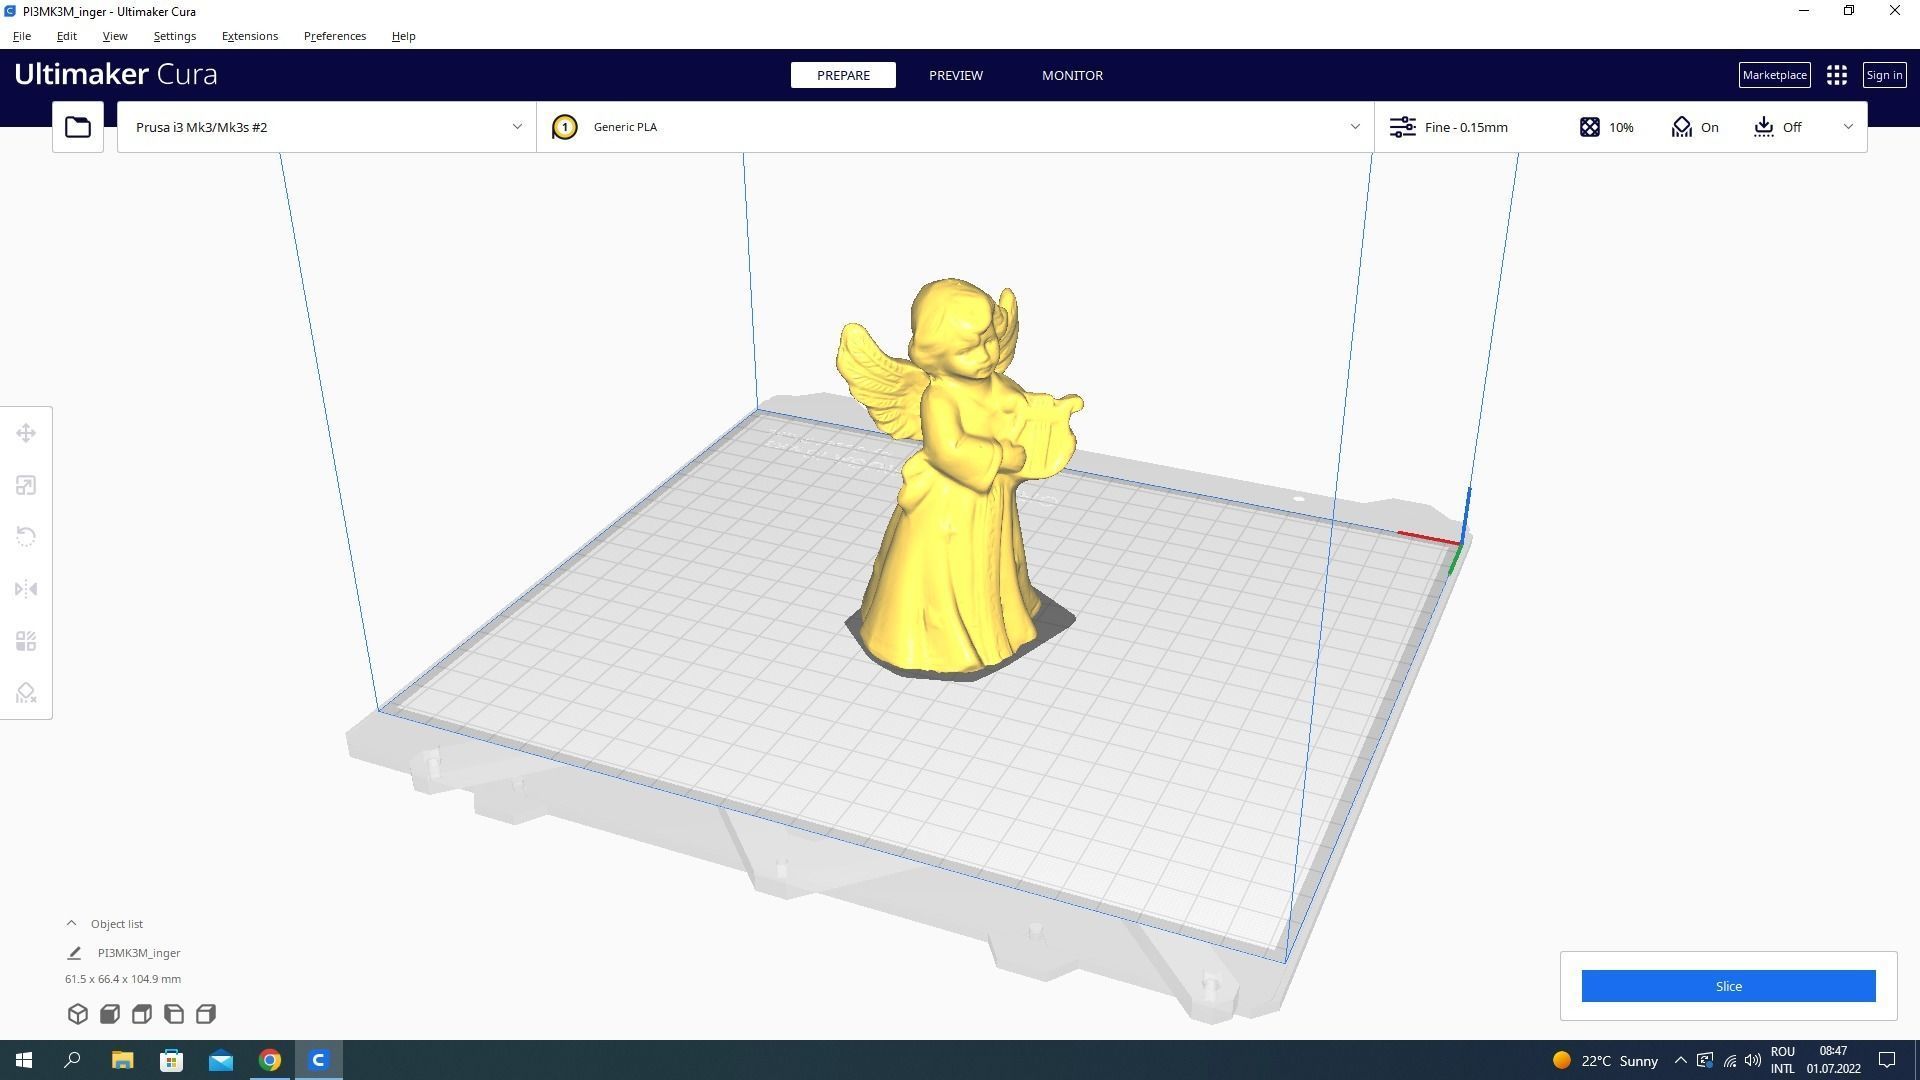1920x1080 pixels.
Task: Open Google Chrome from taskbar
Action: pos(270,1060)
